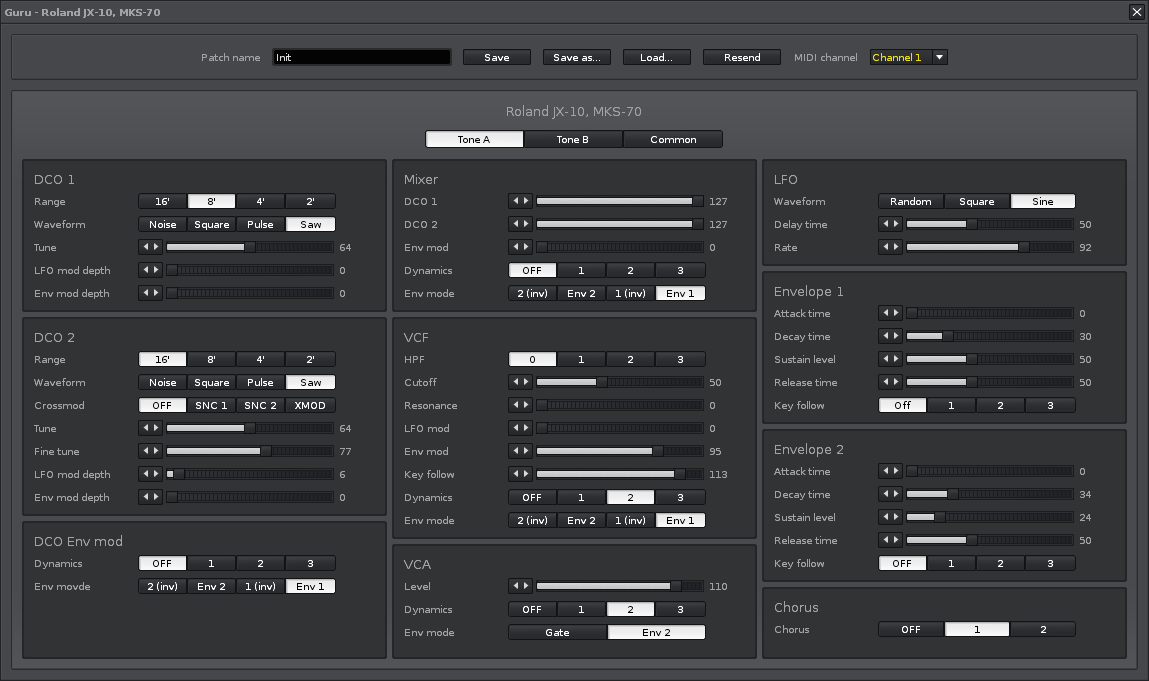Set Envelope 1 Key follow to 2

[x=1000, y=405]
